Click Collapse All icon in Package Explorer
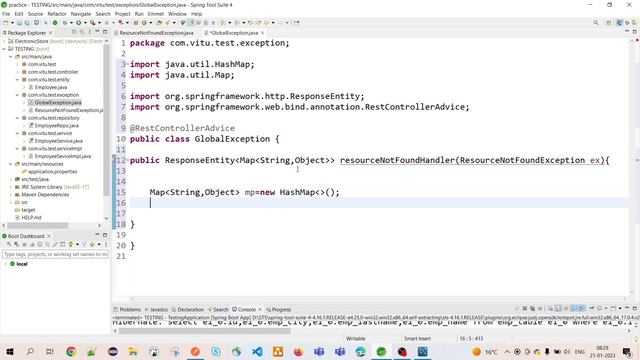 (74, 32)
